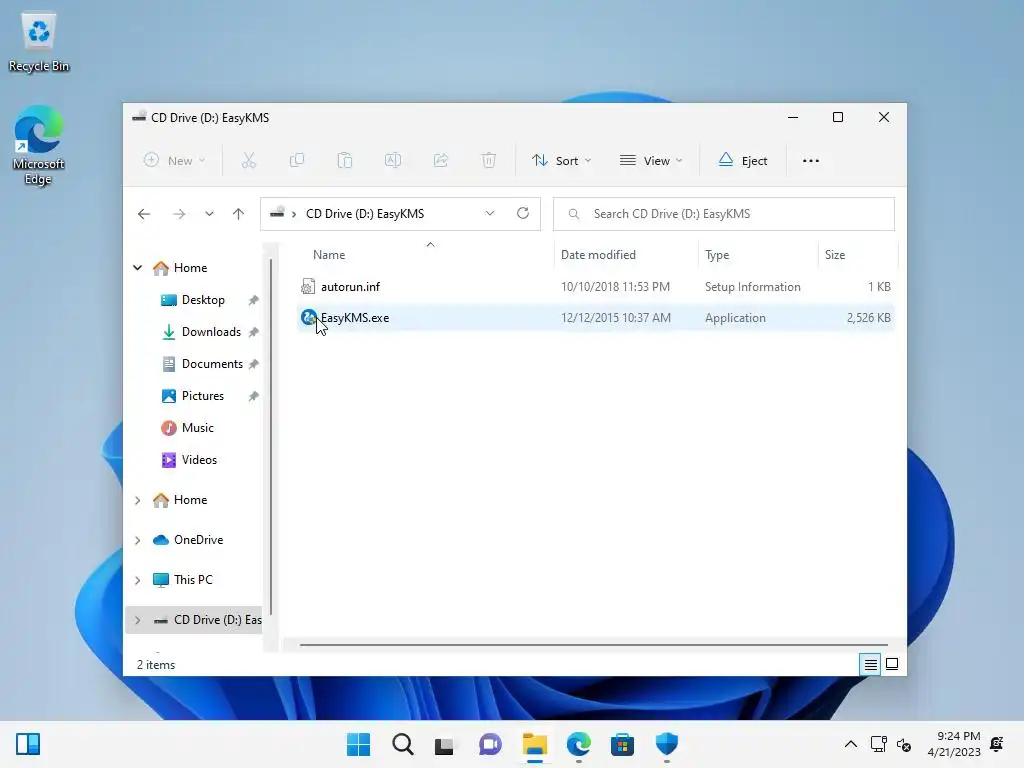
Task: Go back with the left arrow
Action: point(144,214)
